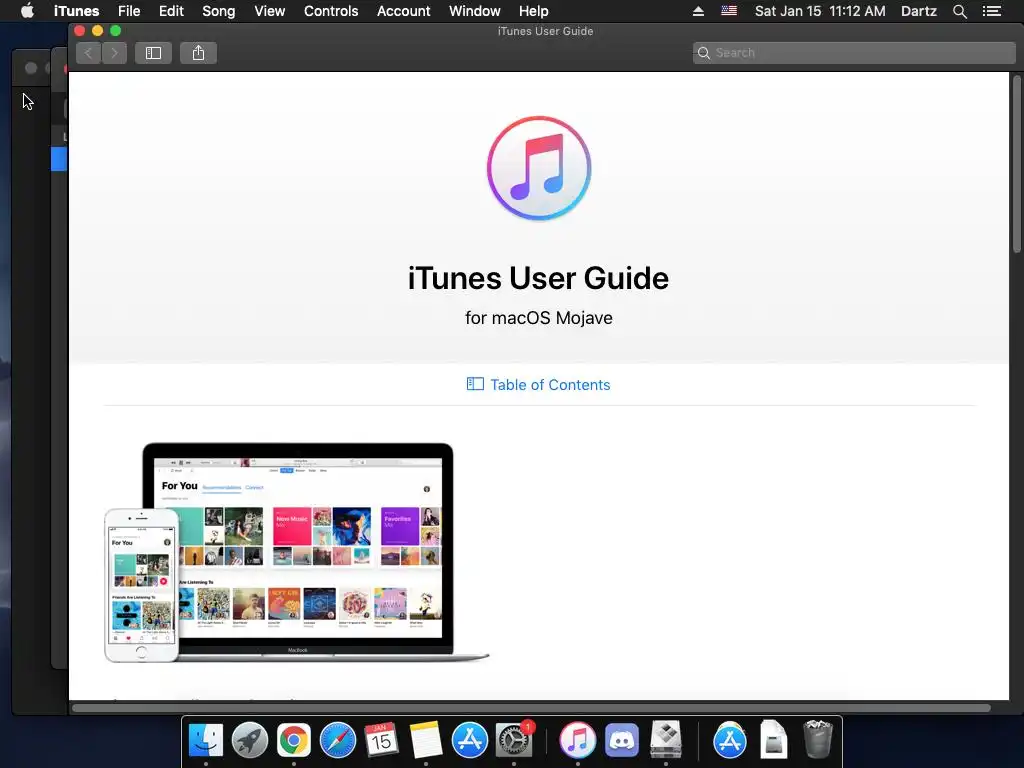Screen dimensions: 1024x768
Task: Go back with the toolbar back arrow
Action: click(x=89, y=53)
